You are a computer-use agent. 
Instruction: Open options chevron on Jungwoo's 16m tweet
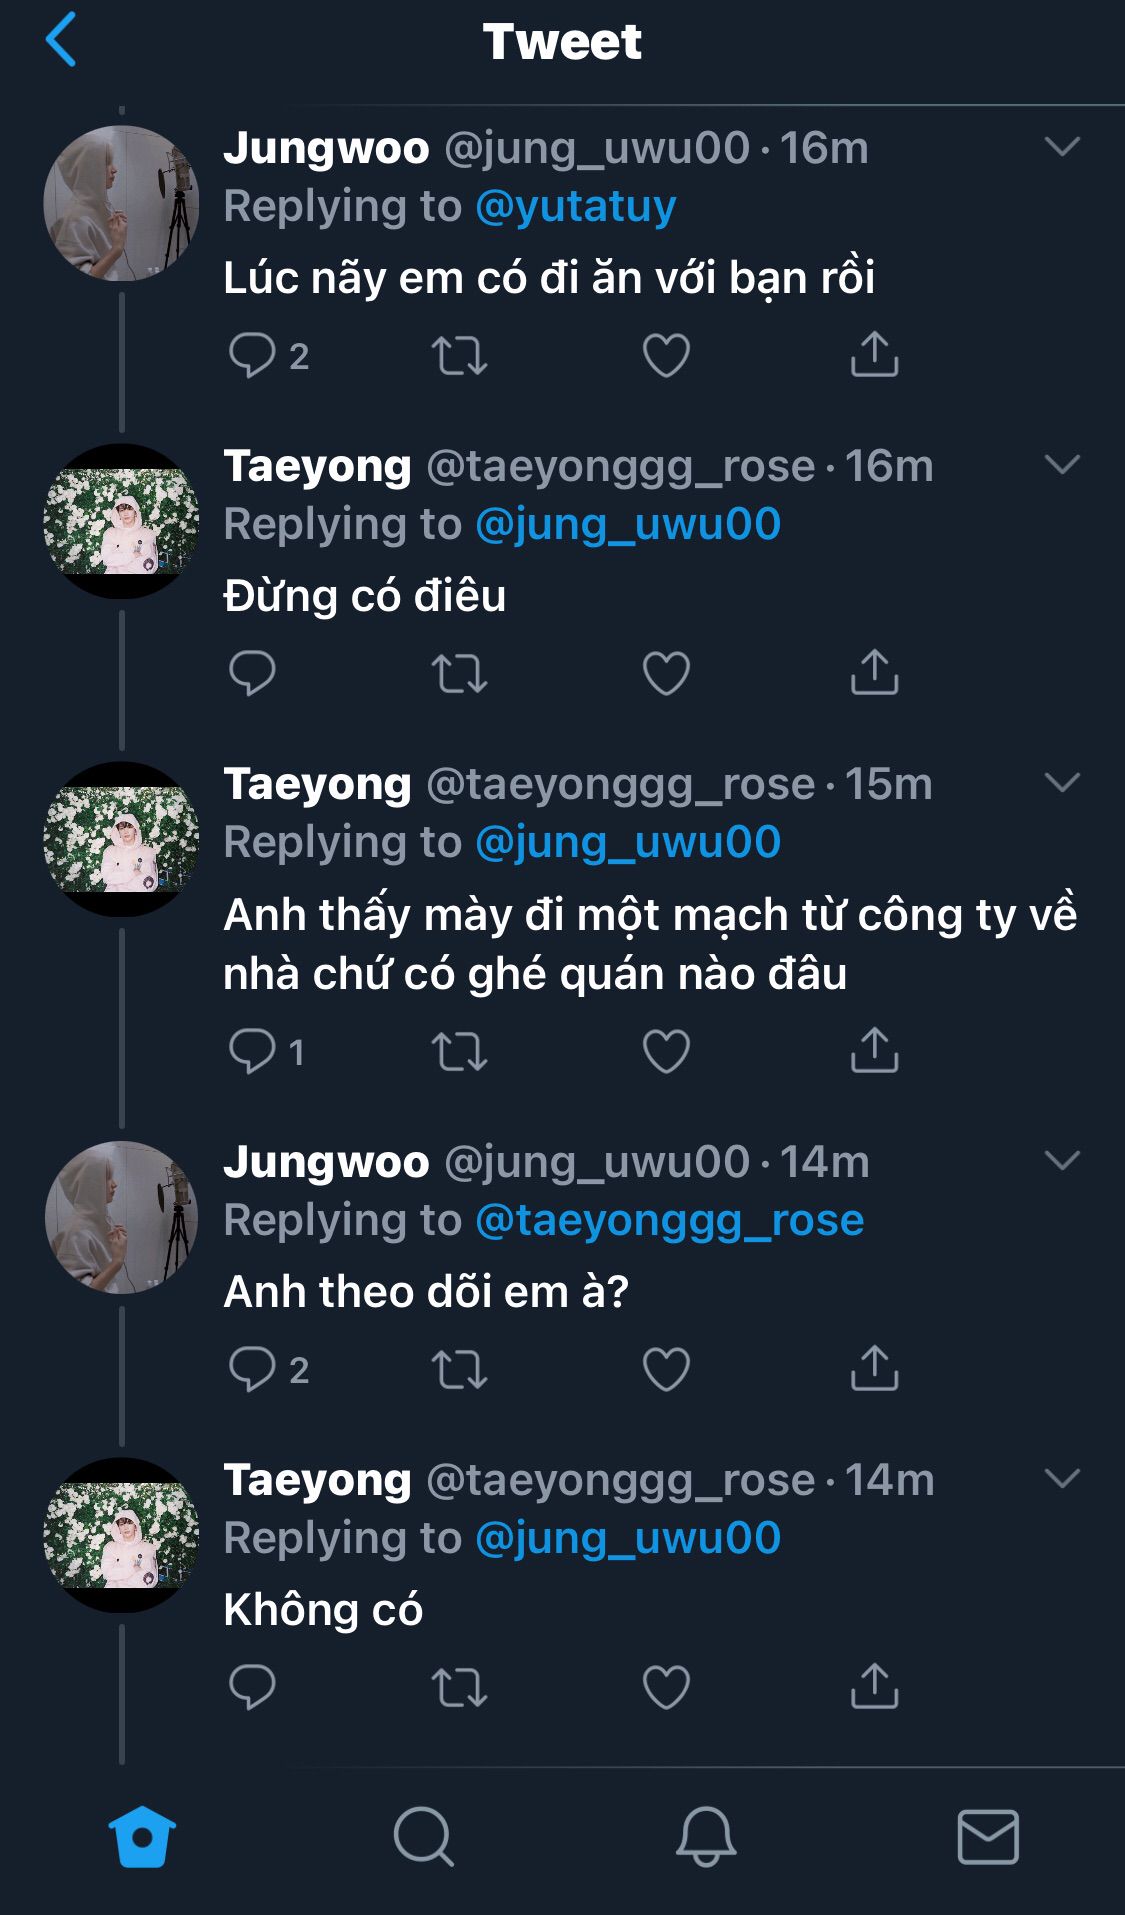click(x=1062, y=147)
